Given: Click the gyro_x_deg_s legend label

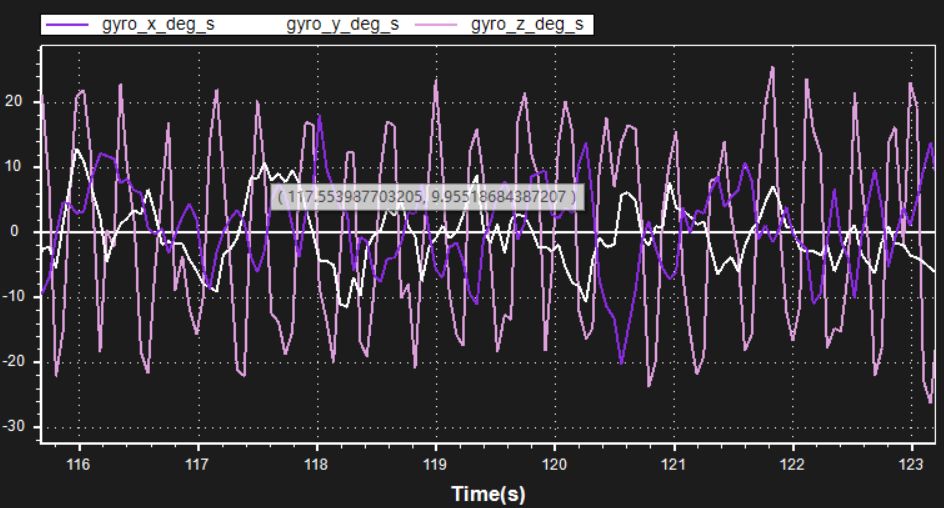Looking at the screenshot, I should point(158,25).
